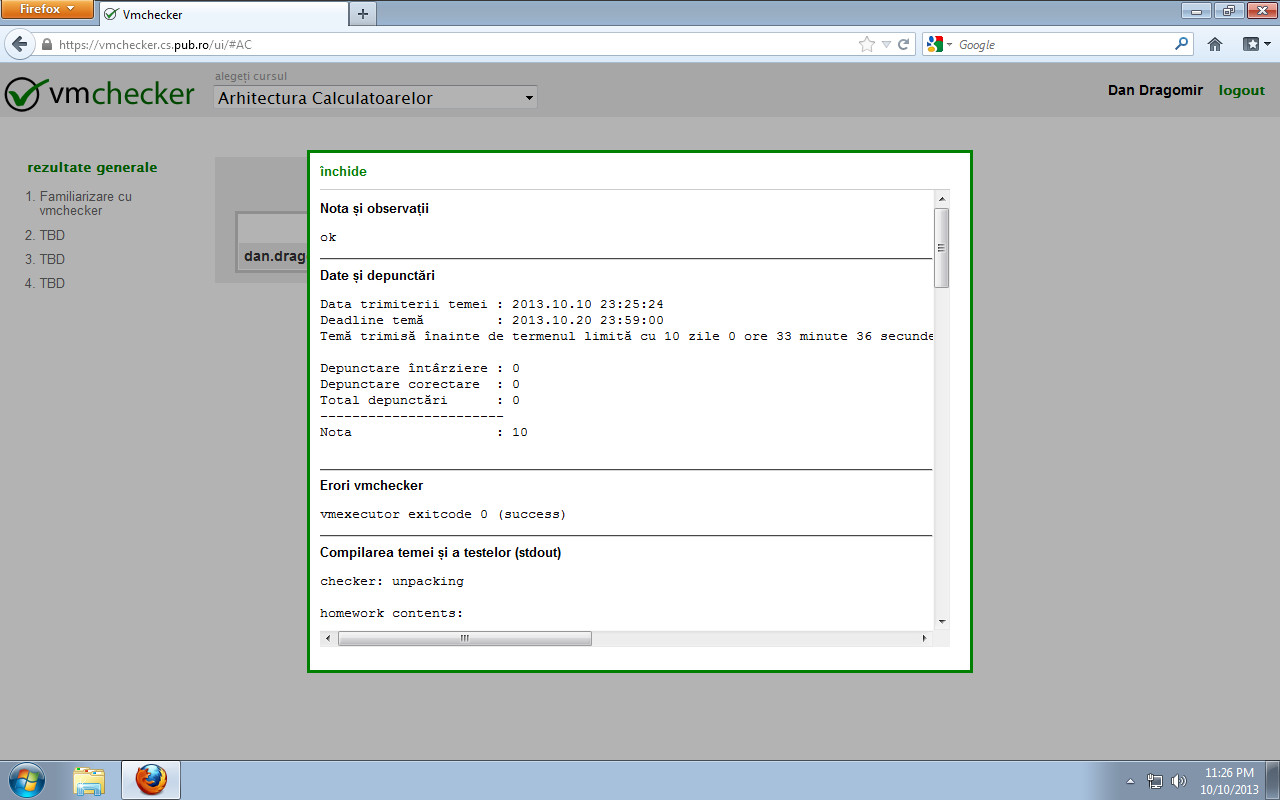Click the închide link to close results
Screen dimensions: 1280x800
click(x=343, y=171)
